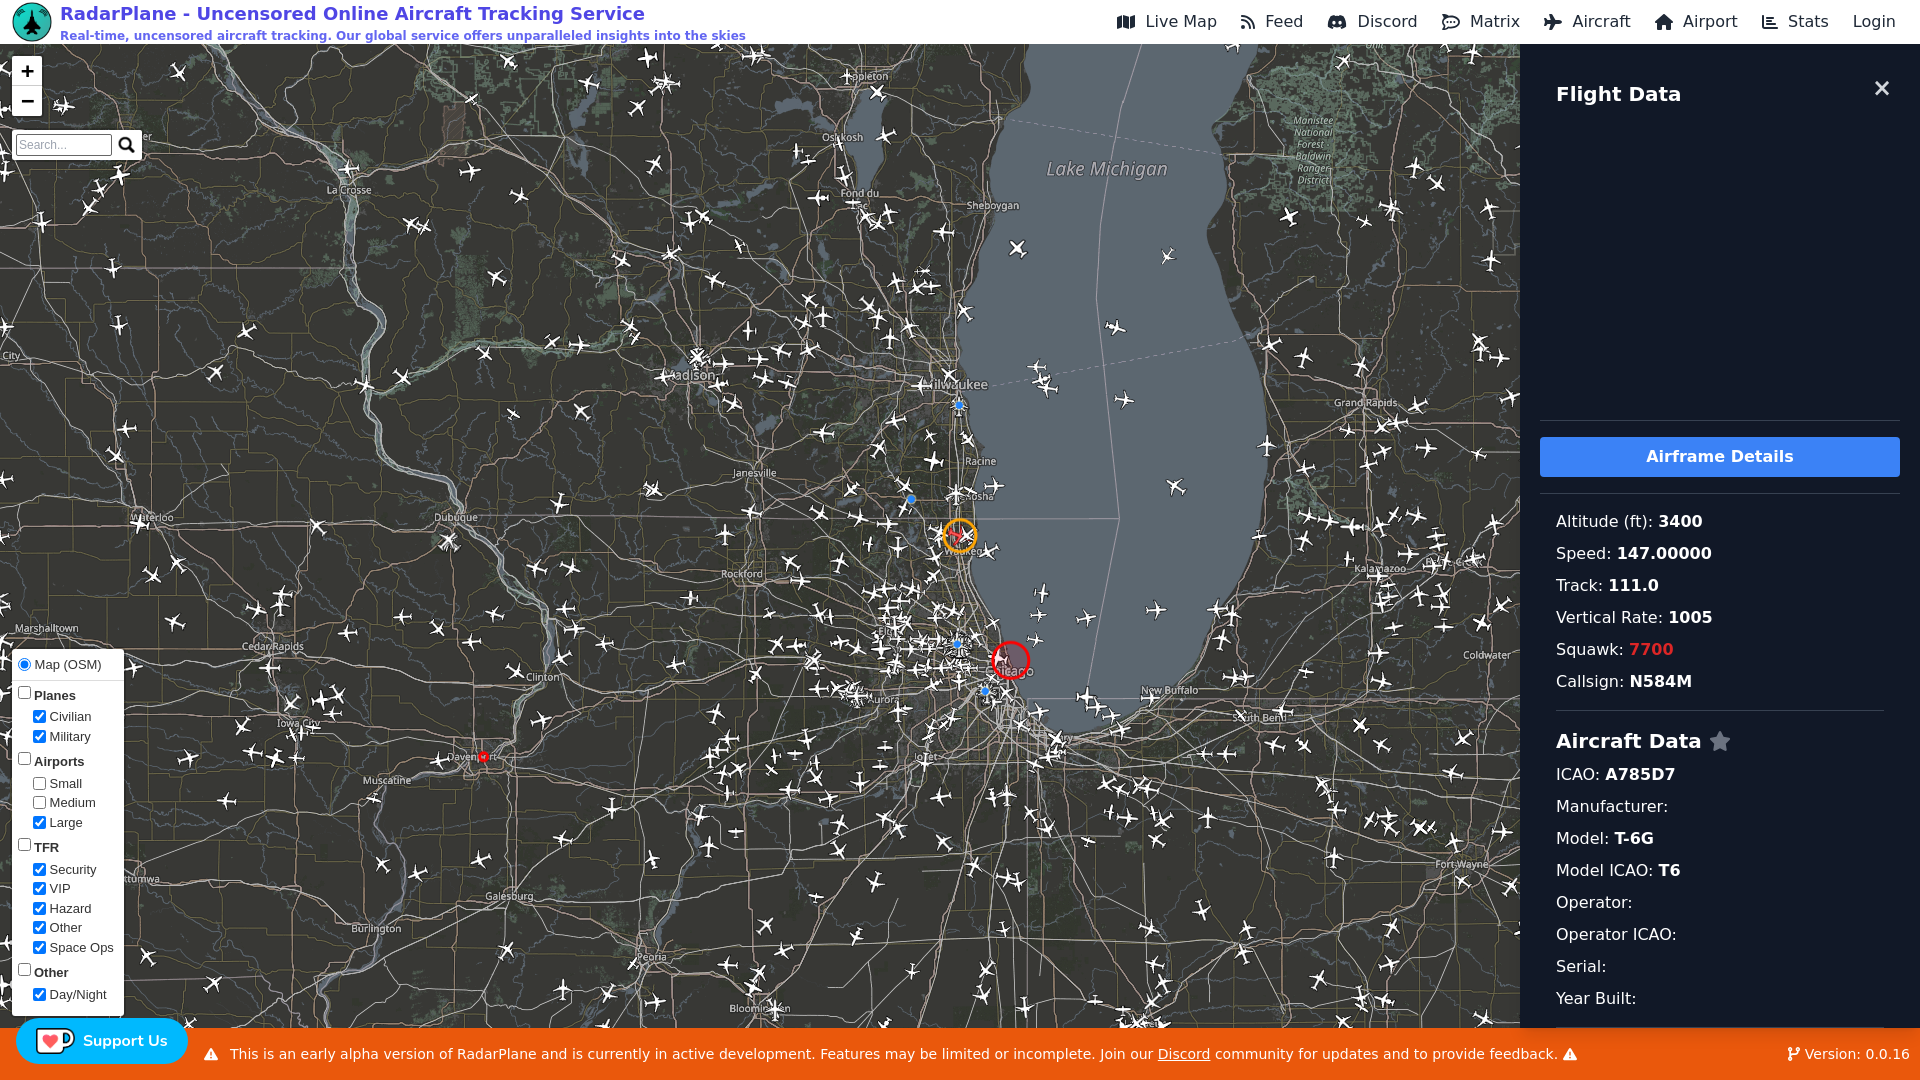Close the Flight Data panel
This screenshot has height=1080, width=1920.
[1881, 89]
